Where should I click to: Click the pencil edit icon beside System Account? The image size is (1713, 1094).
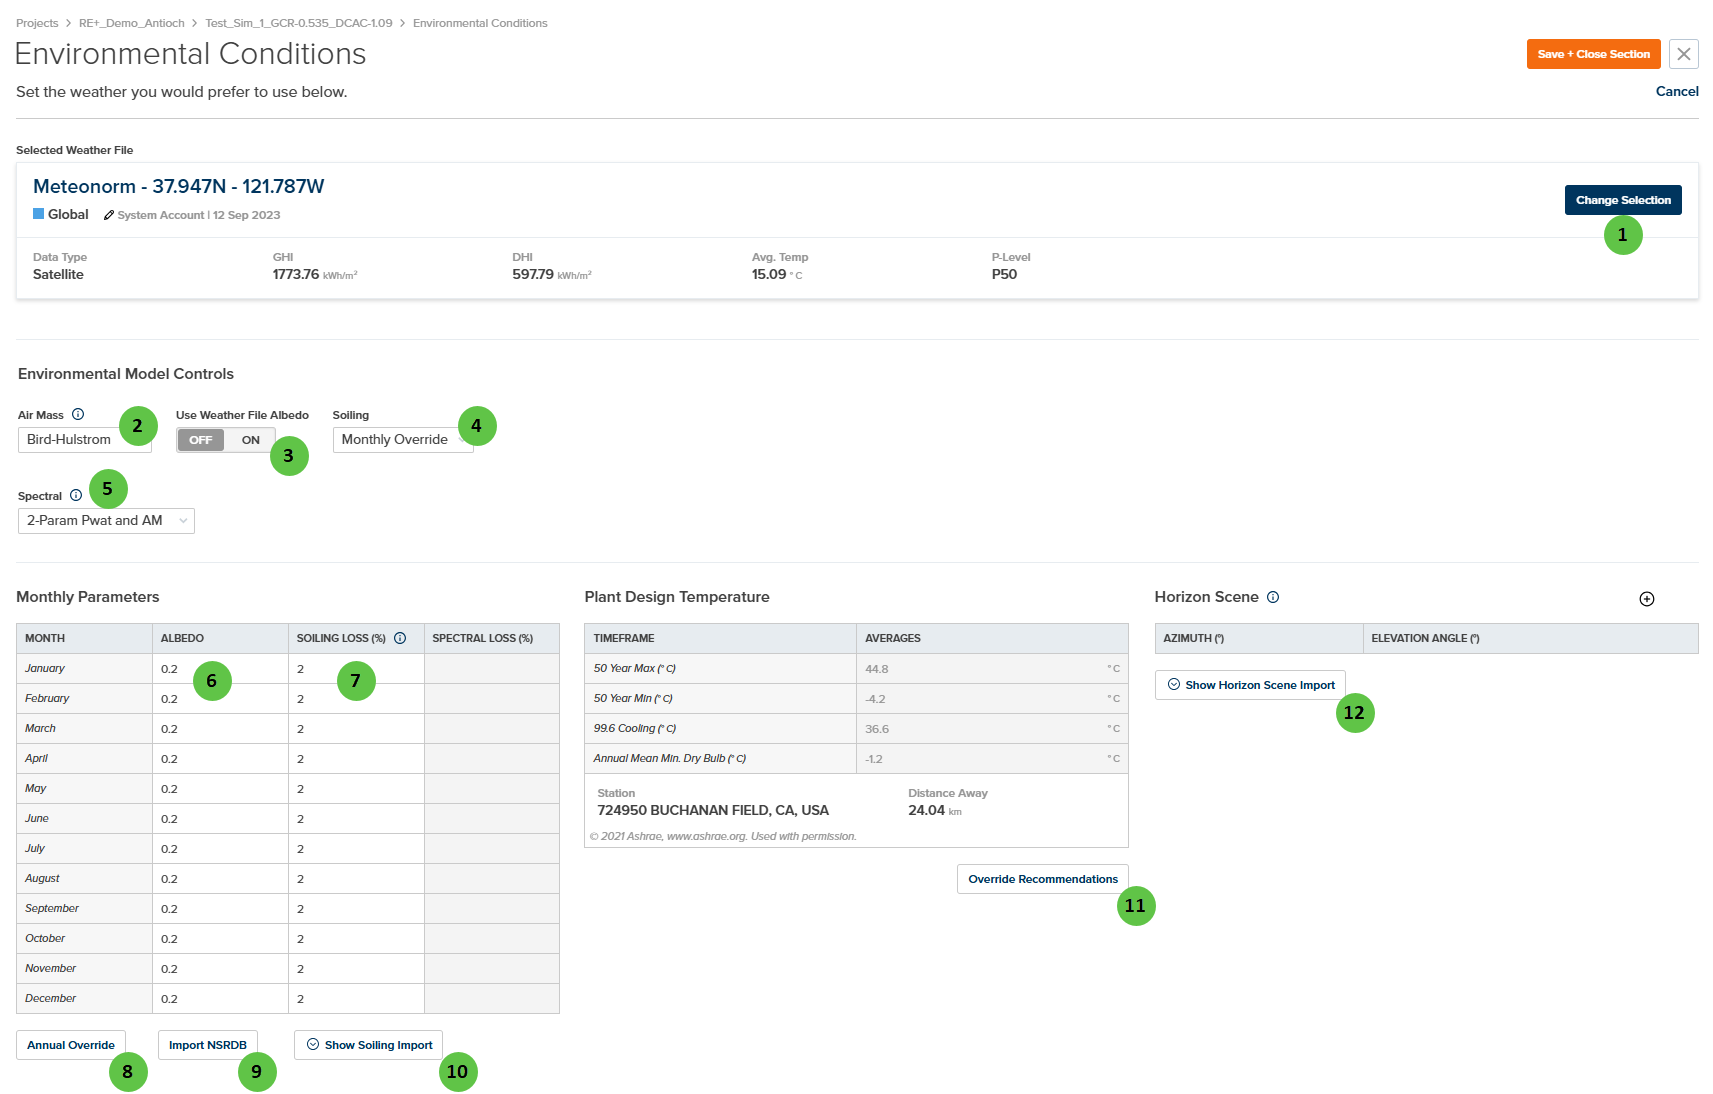click(109, 215)
